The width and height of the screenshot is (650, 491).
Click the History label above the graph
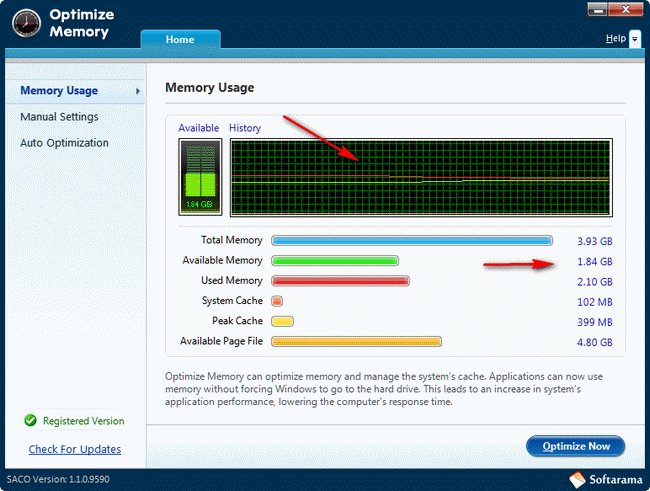pos(245,128)
